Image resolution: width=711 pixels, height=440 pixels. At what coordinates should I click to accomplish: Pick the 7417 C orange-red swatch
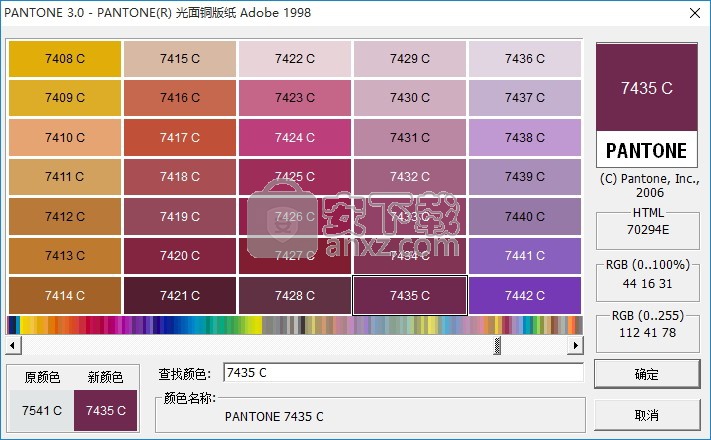point(180,138)
